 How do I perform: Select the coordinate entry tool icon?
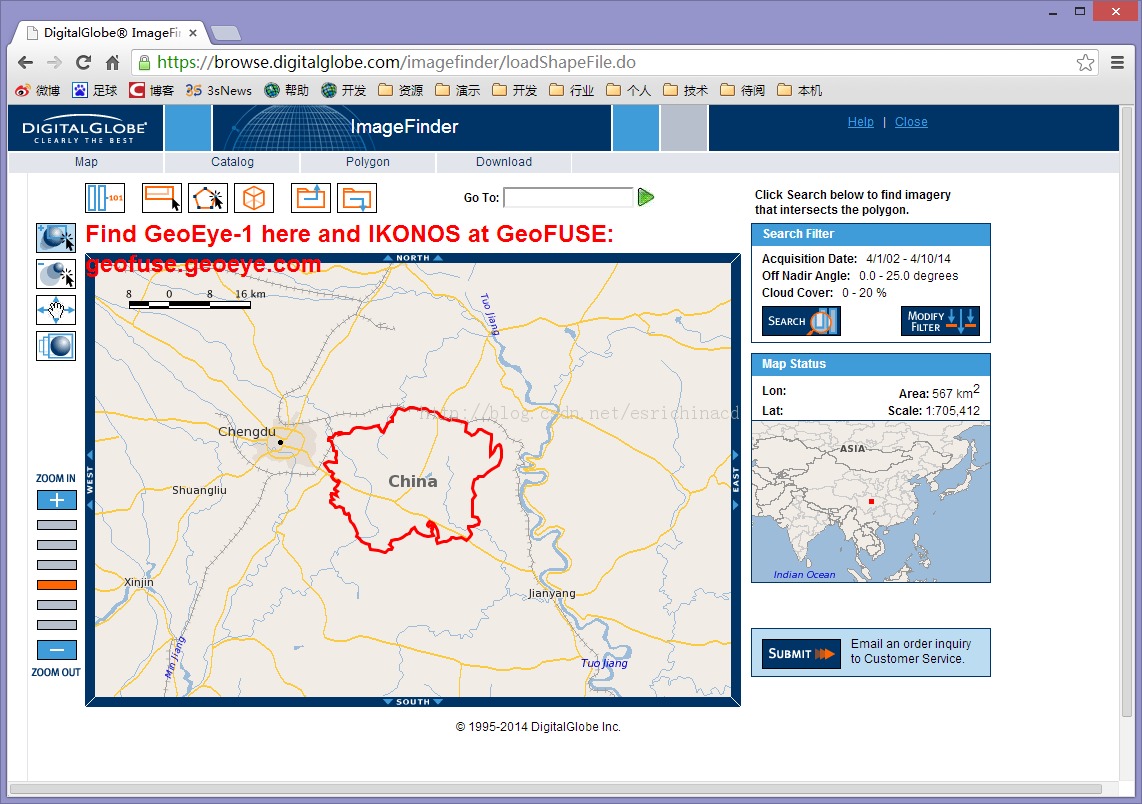pyautogui.click(x=105, y=197)
